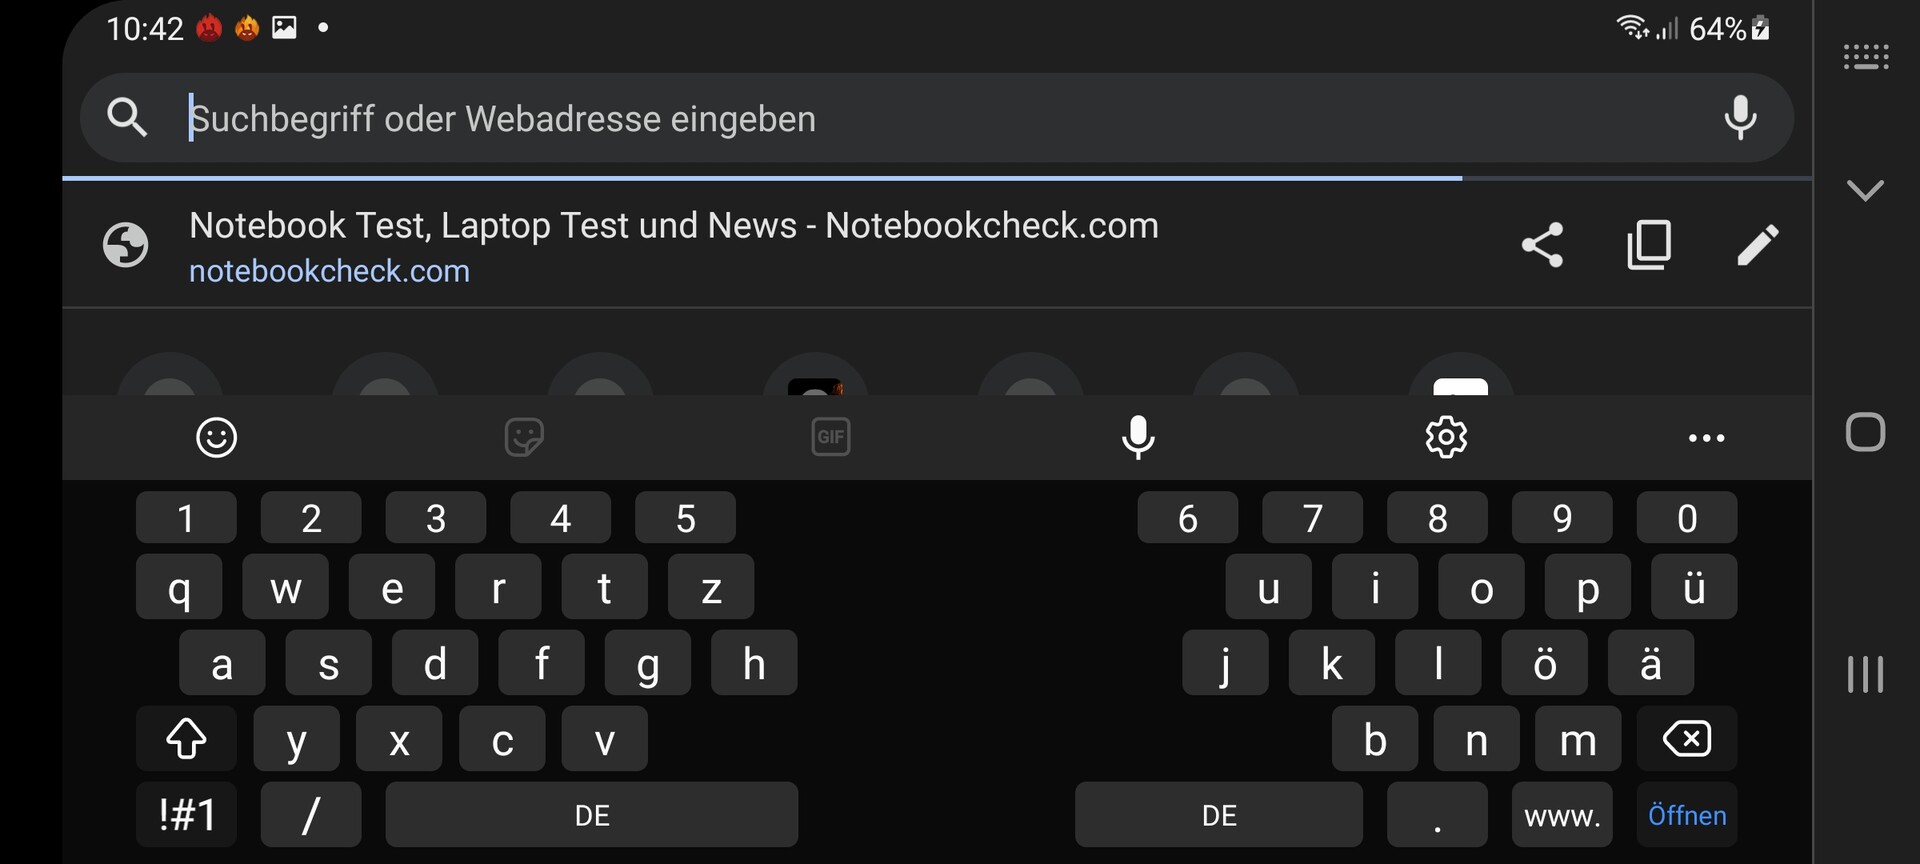1920x864 pixels.
Task: Tap the keyboard layout switch icon
Action: point(1866,57)
